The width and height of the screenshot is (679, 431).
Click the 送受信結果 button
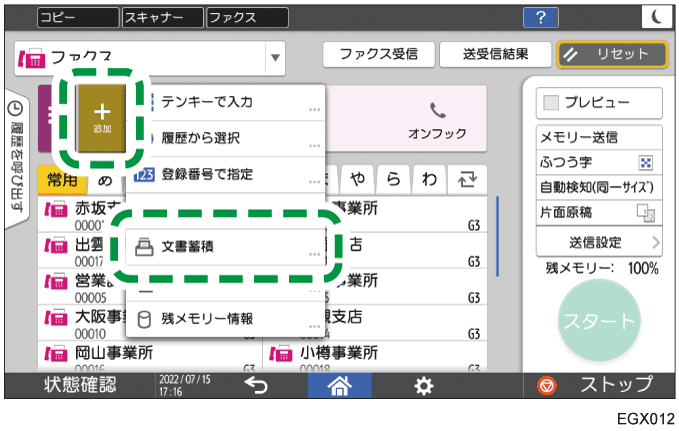pos(495,55)
